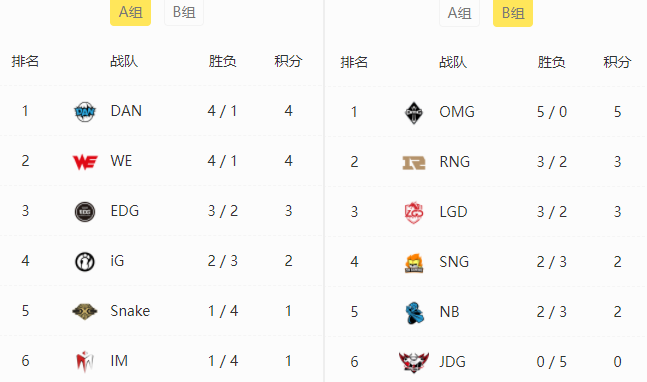Image resolution: width=647 pixels, height=382 pixels.
Task: Open the EDG team logo
Action: pyautogui.click(x=85, y=212)
